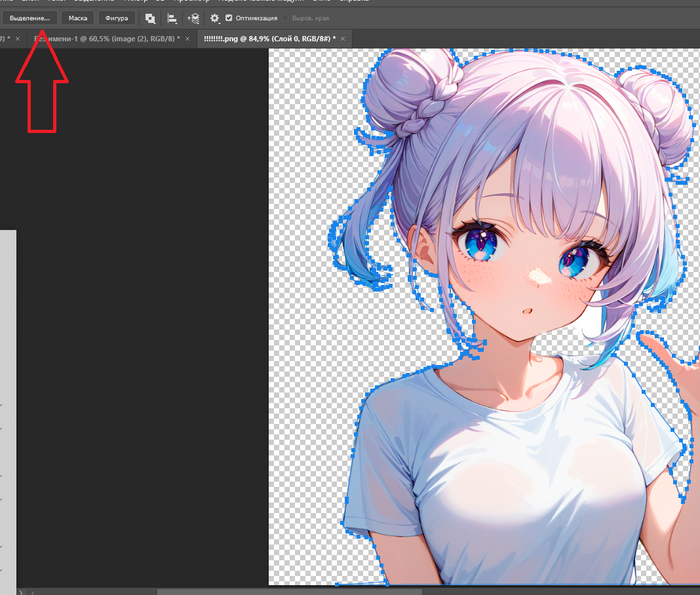
Task: Click the horizontal scrollbar below the canvas
Action: pos(400,590)
